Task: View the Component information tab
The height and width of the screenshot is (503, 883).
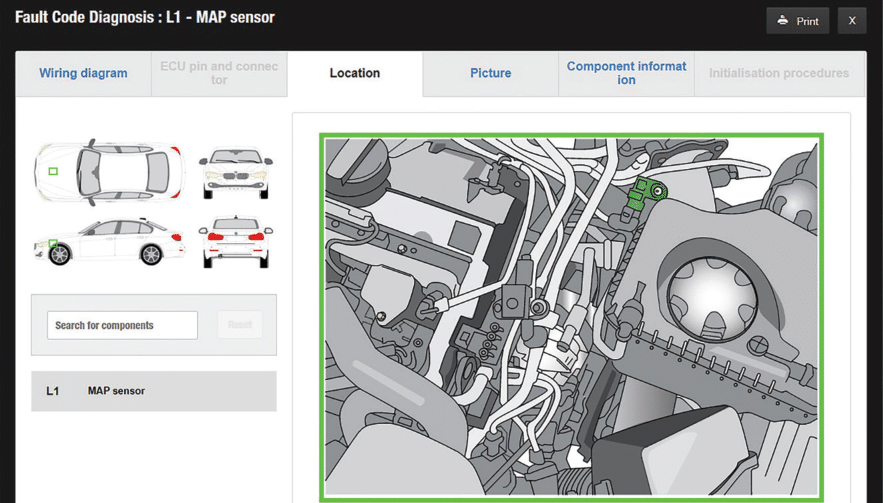Action: tap(626, 73)
